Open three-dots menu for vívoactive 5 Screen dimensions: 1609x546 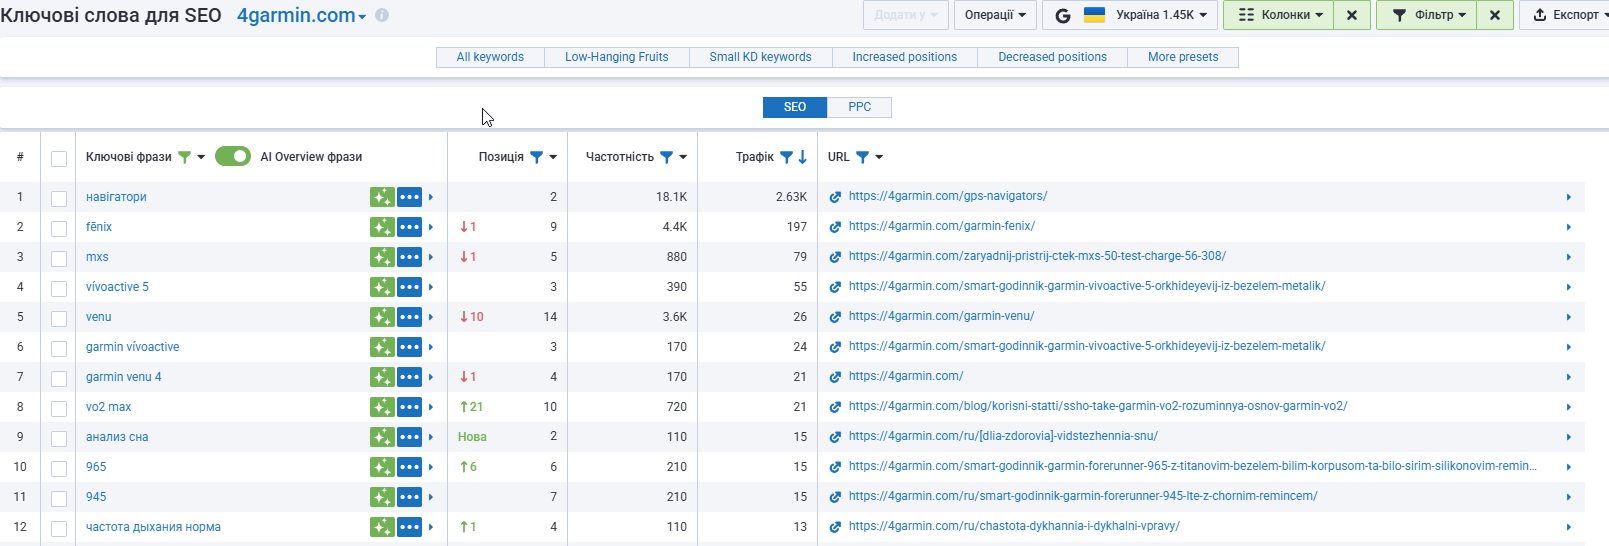pos(409,287)
